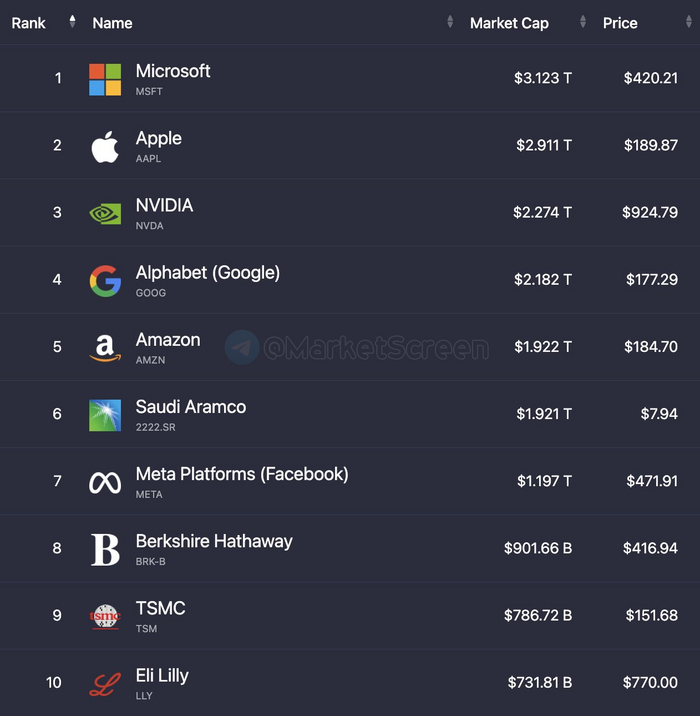Click the Amazon logo icon
This screenshot has height=716, width=700.
pyautogui.click(x=105, y=348)
